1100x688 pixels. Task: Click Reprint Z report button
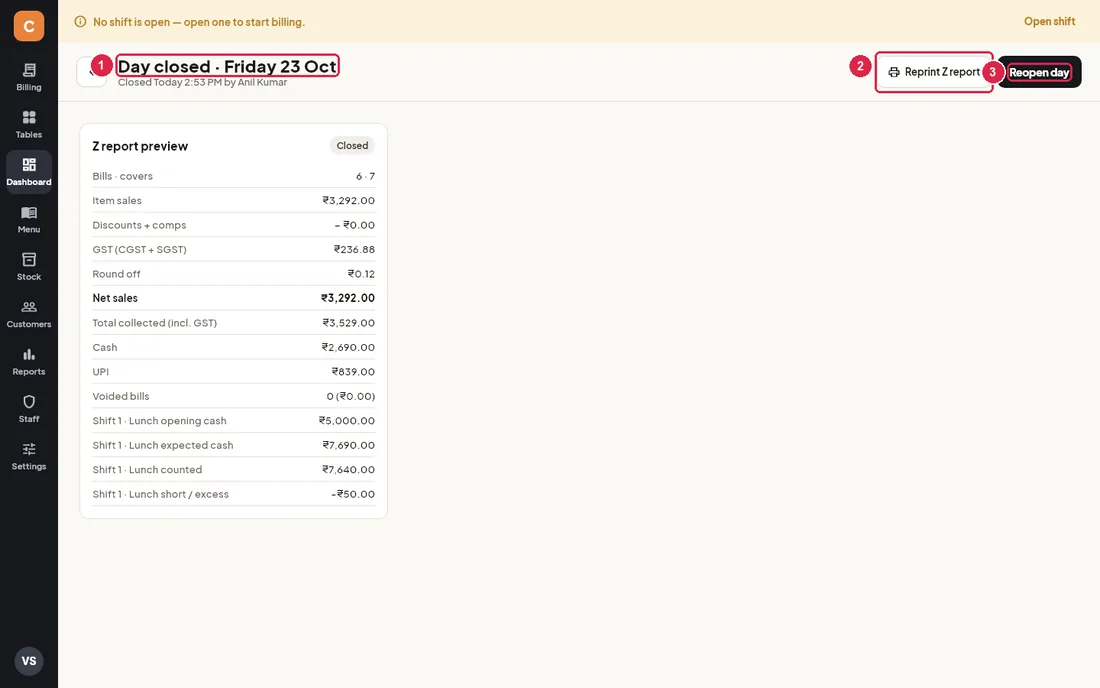[x=934, y=72]
